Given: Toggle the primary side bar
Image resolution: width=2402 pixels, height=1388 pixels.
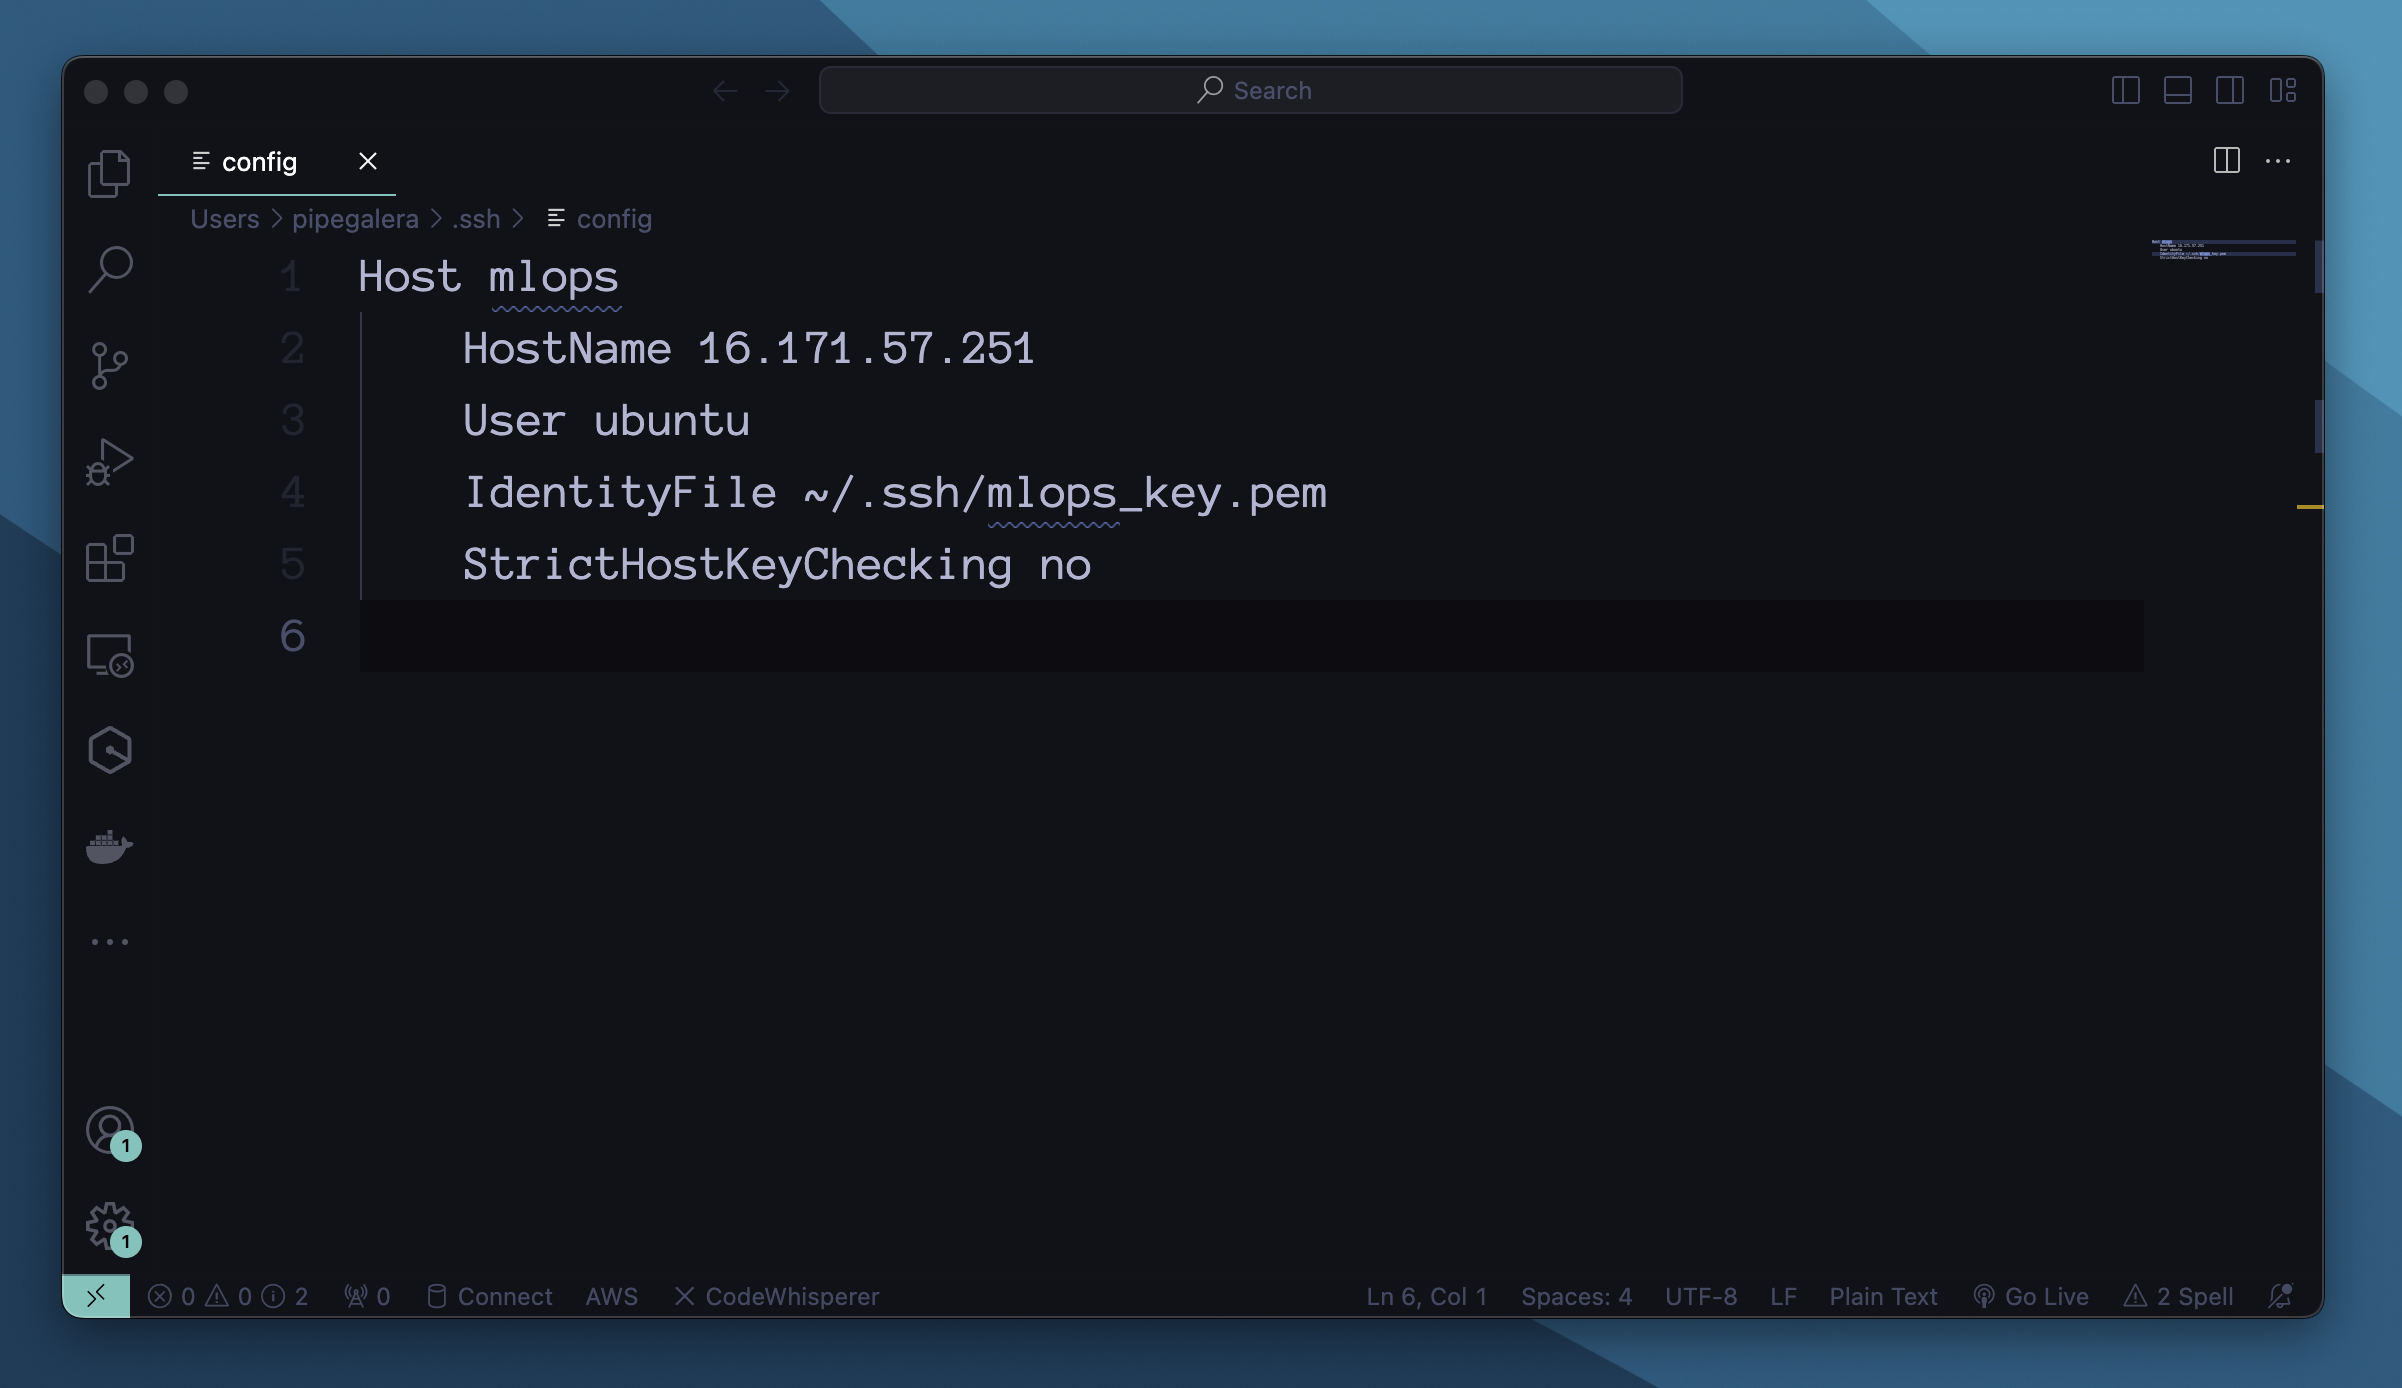Looking at the screenshot, I should pos(2125,90).
